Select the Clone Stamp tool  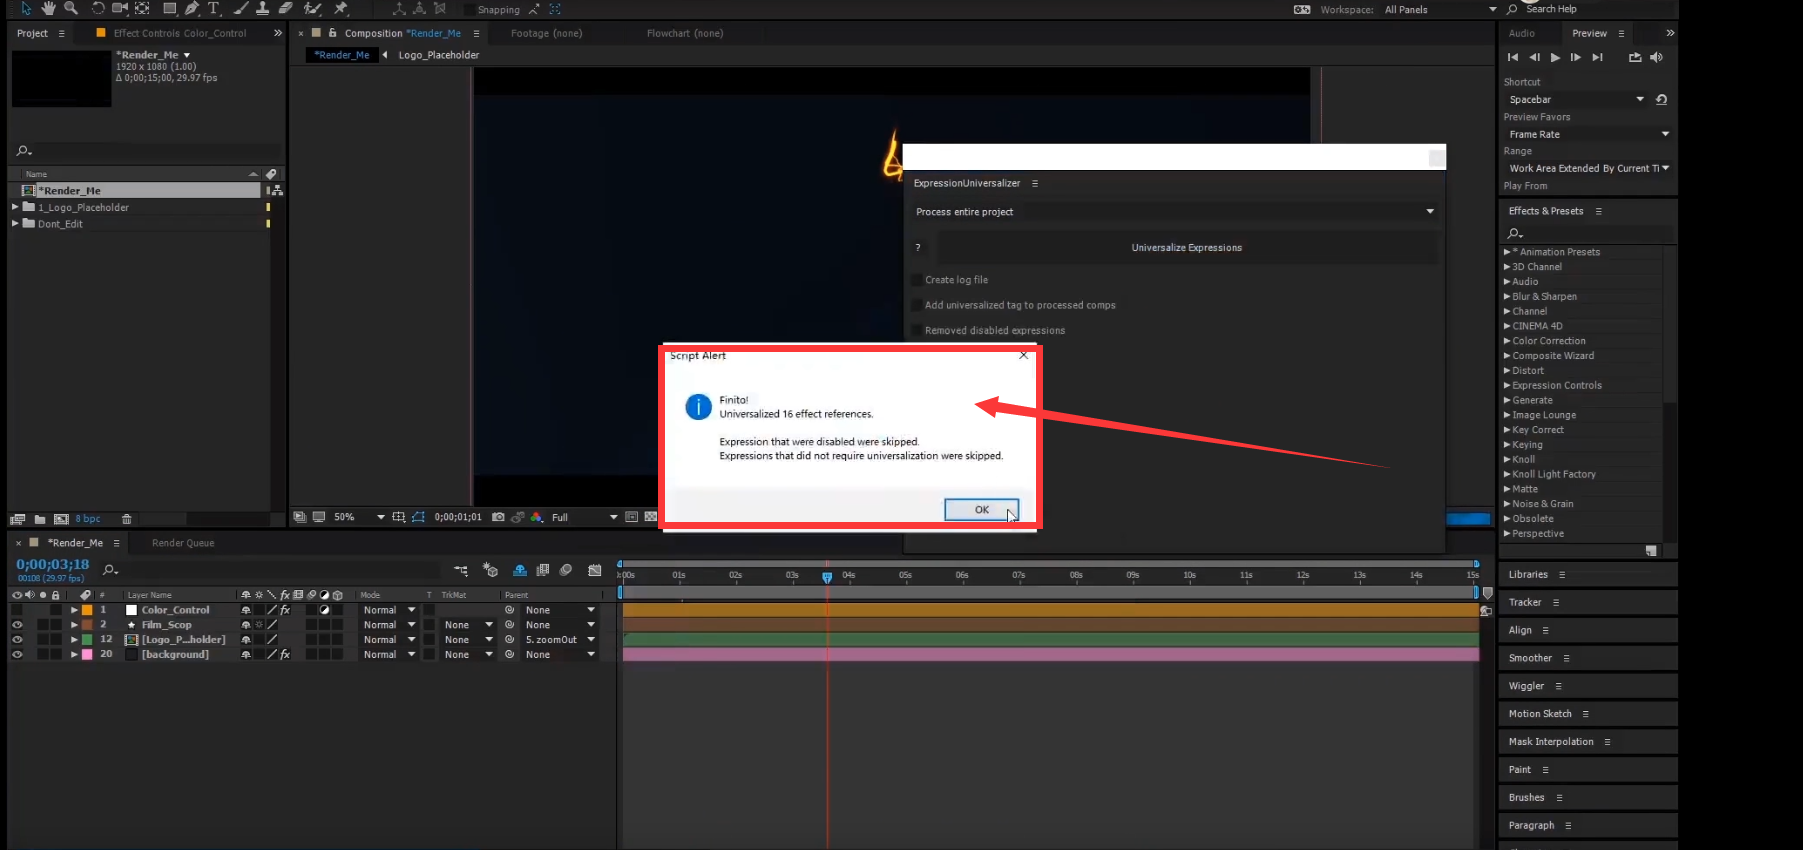tap(262, 8)
